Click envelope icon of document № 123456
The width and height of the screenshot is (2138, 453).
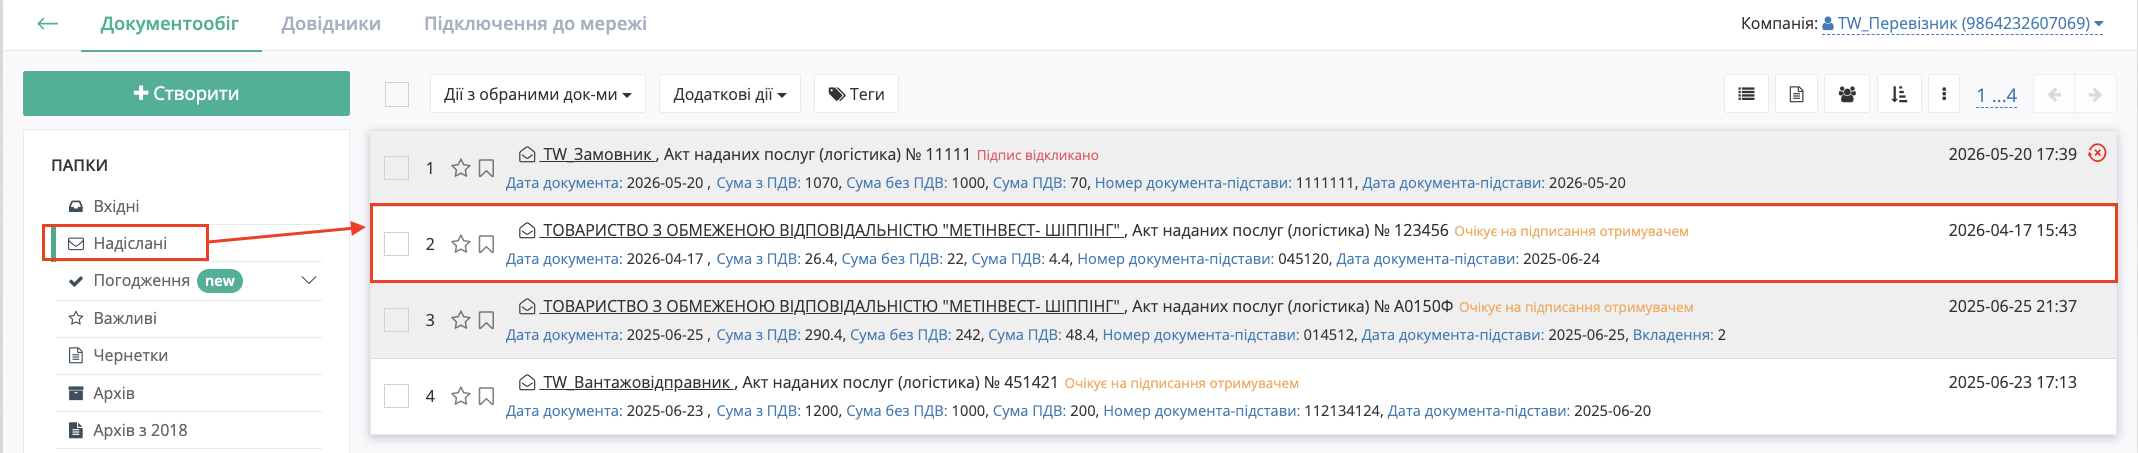pyautogui.click(x=527, y=230)
